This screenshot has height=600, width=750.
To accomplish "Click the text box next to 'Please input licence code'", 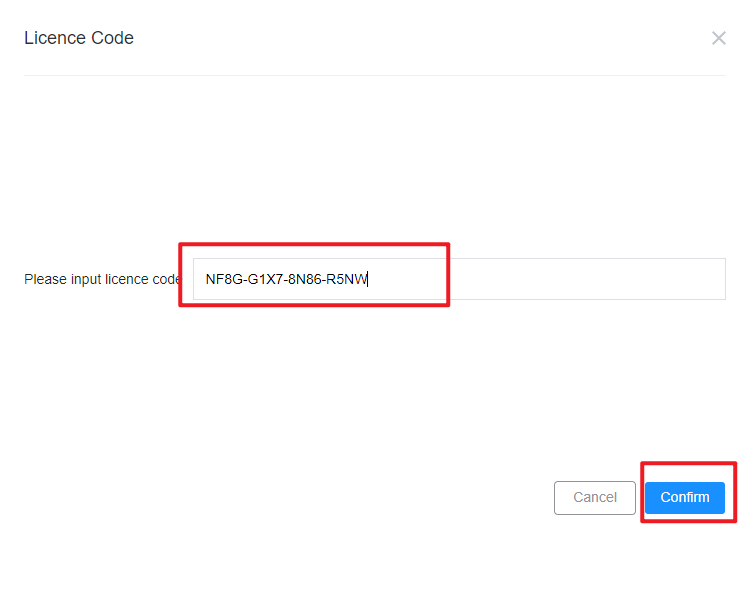I will point(459,279).
